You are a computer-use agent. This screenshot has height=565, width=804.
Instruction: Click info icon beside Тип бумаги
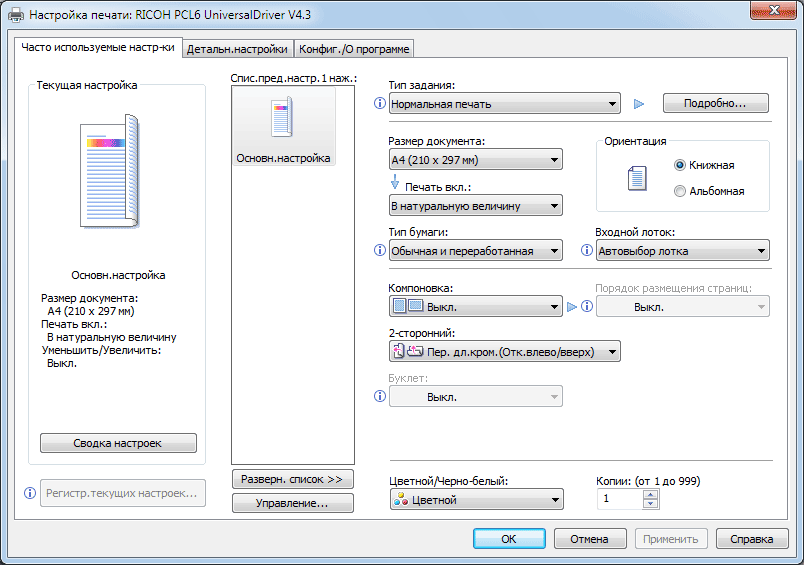point(379,250)
